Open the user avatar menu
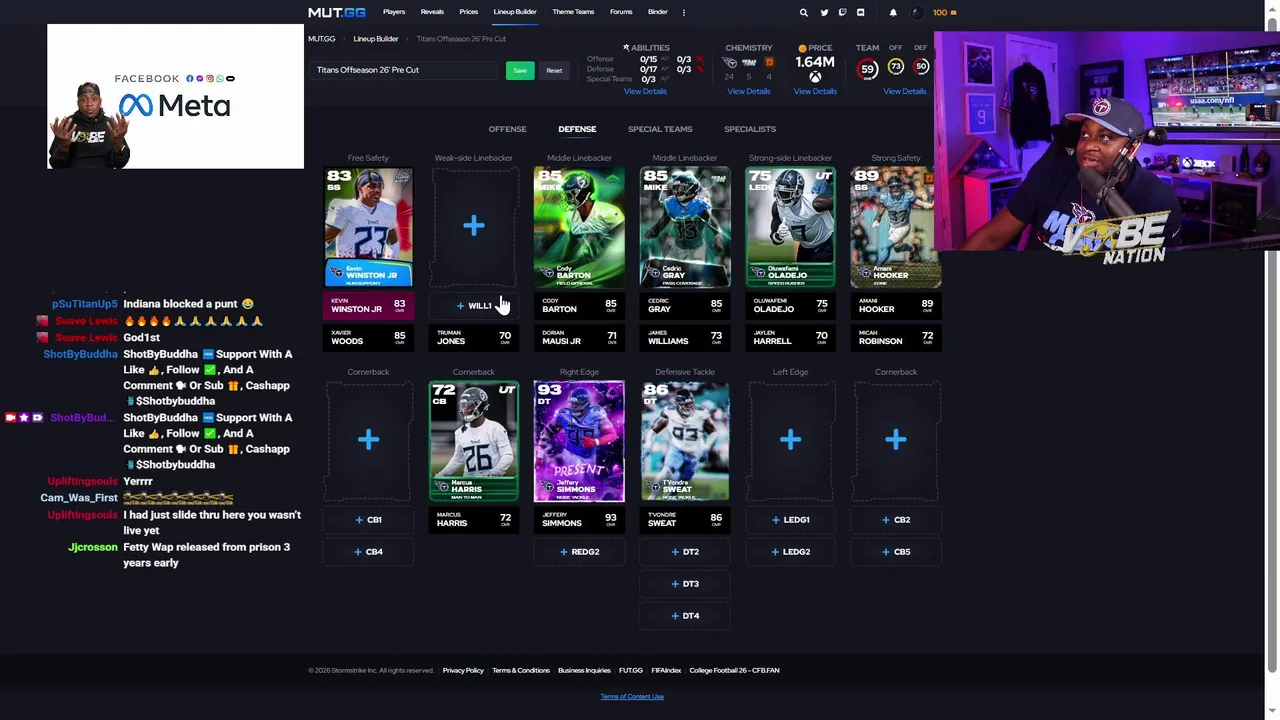The image size is (1280, 720). [916, 13]
